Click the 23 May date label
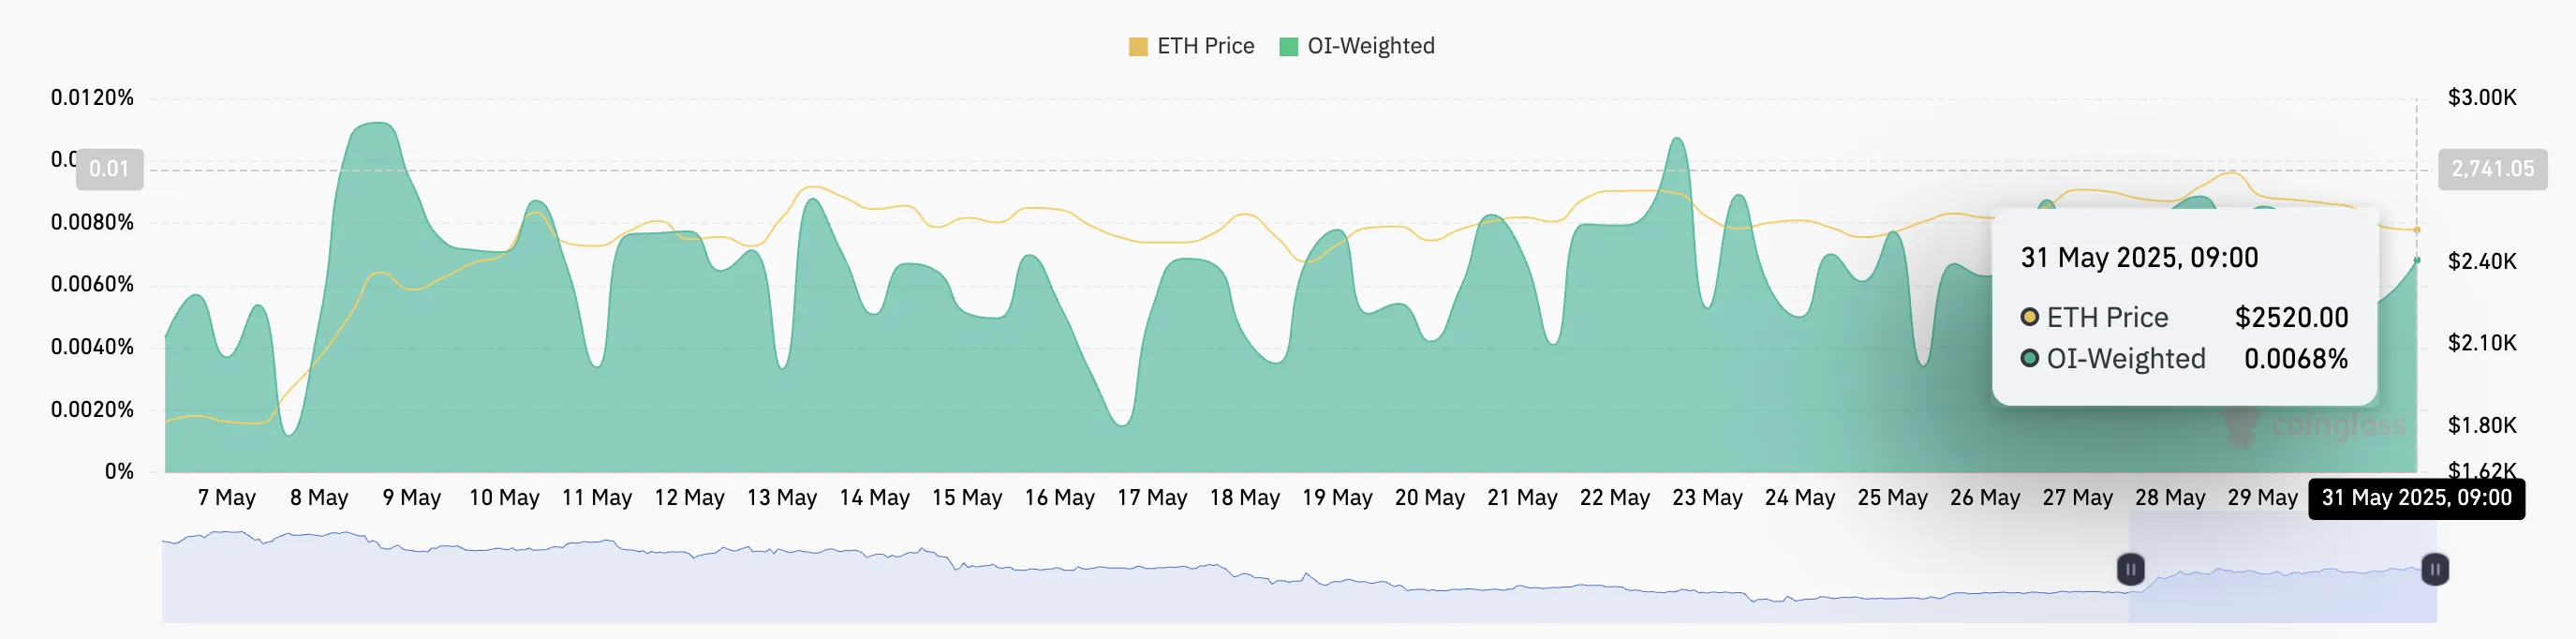Screen dimensions: 2576x639 pyautogui.click(x=1707, y=498)
